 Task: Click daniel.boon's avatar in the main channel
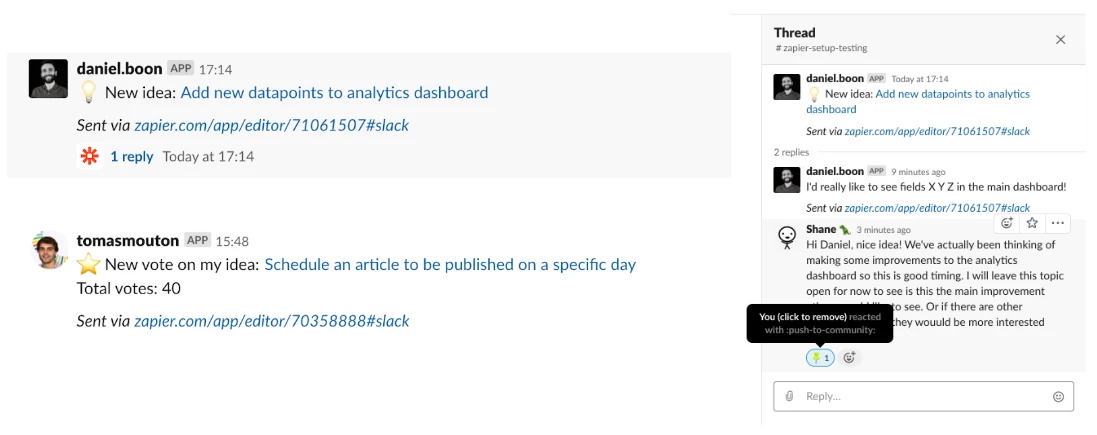48,79
